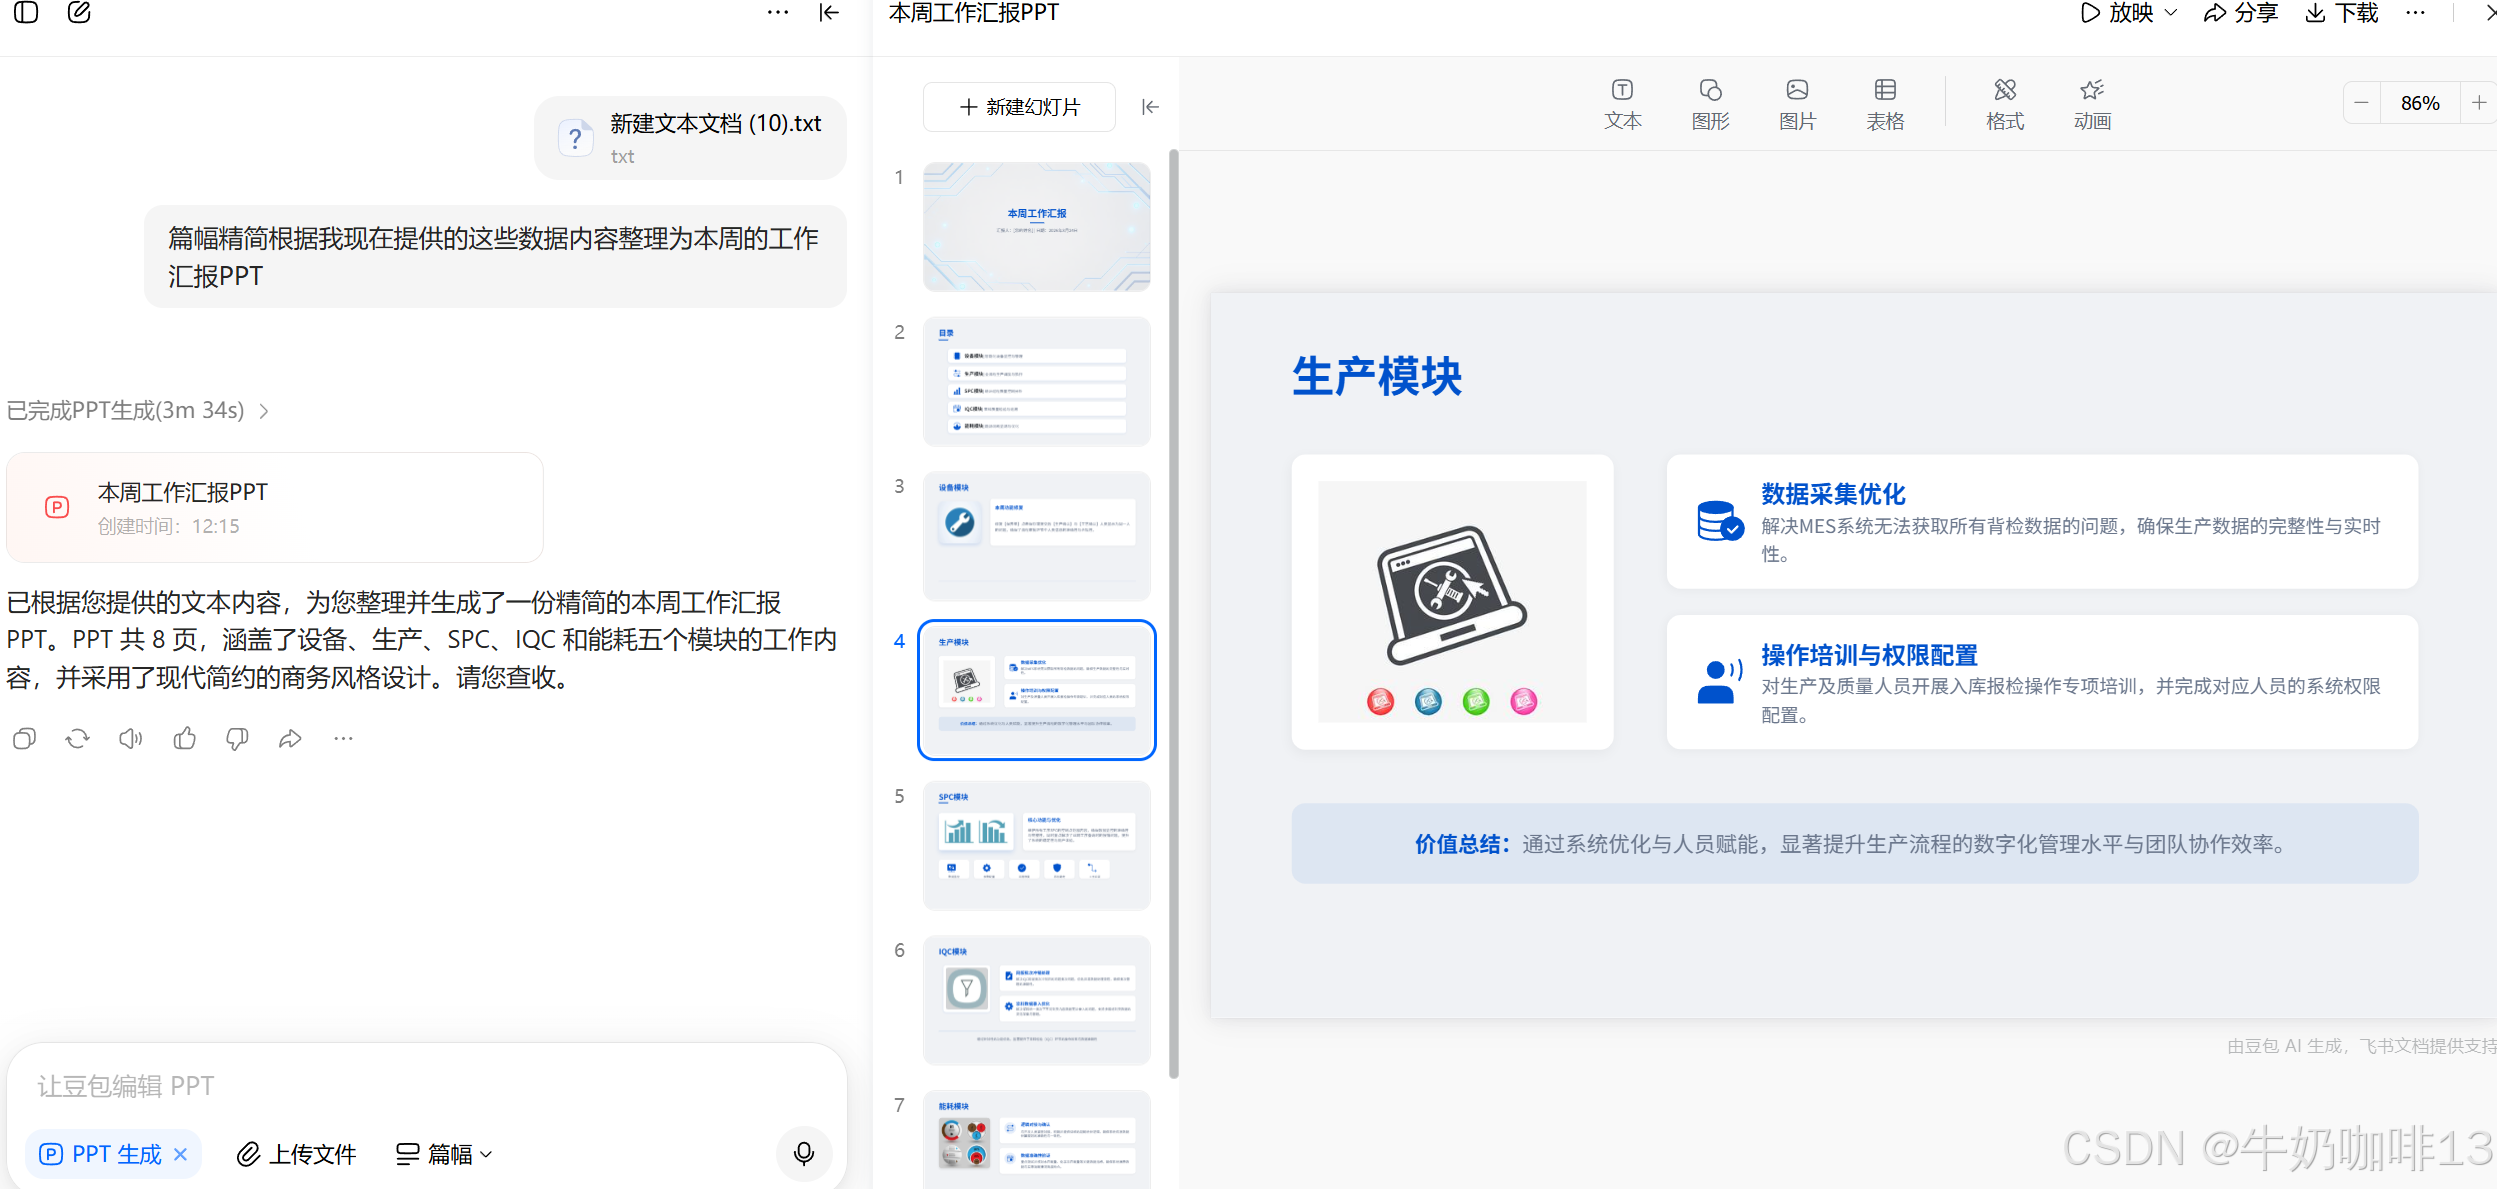Remove the PPT 生成 mode chip
2497x1189 pixels.
click(181, 1154)
